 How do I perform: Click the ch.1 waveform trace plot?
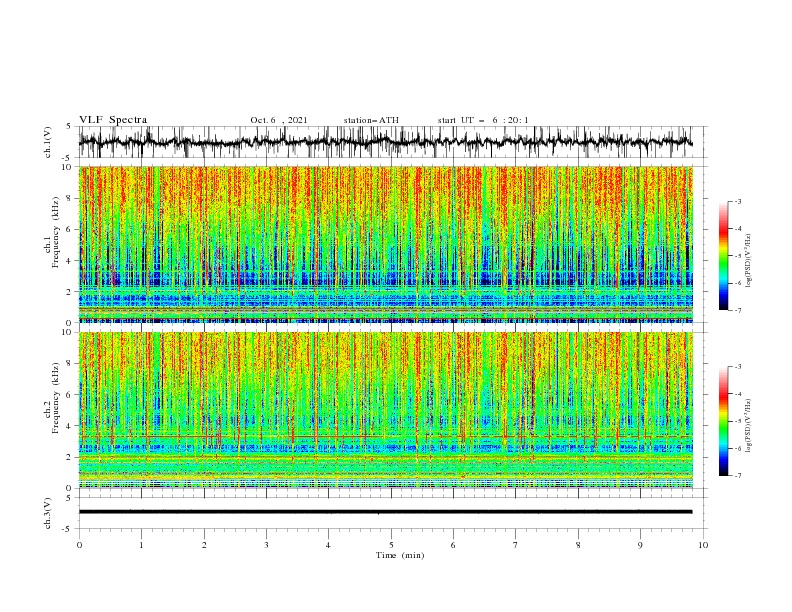[385, 142]
